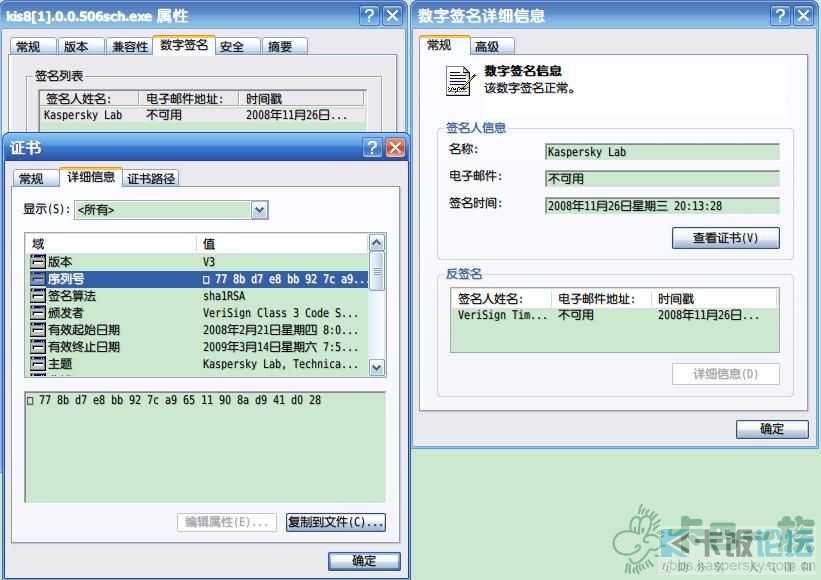Open the 证书路径 tab
This screenshot has height=580, width=821.
tap(151, 179)
